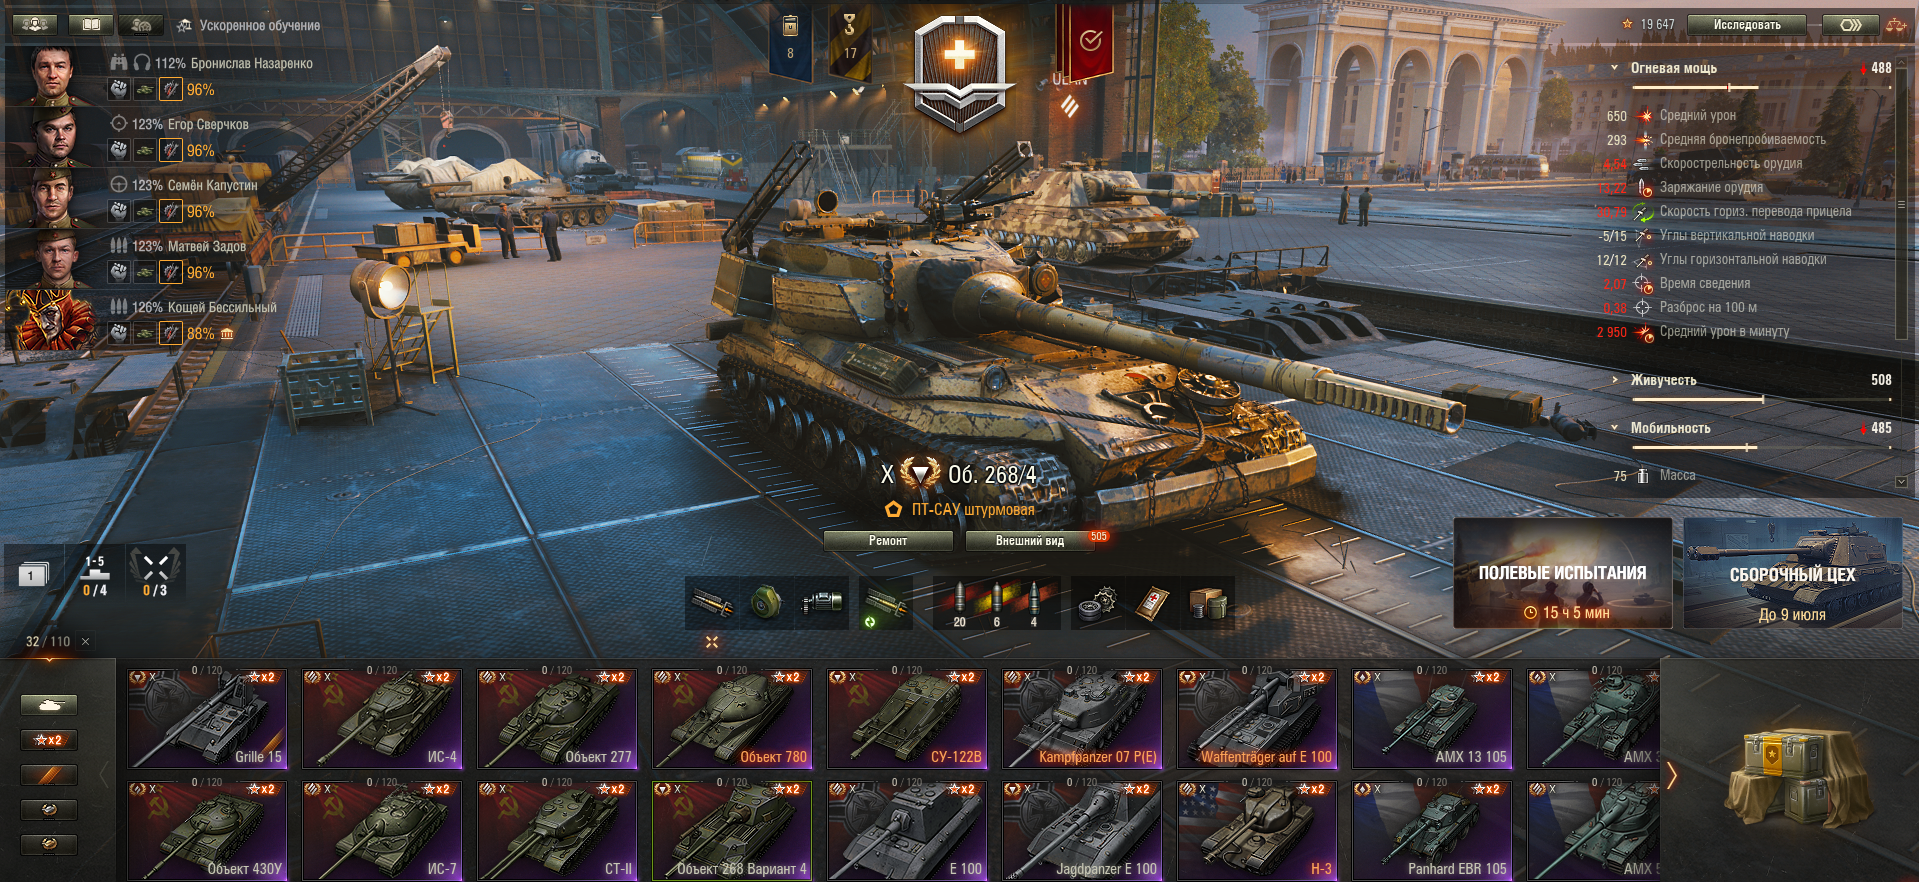This screenshot has width=1919, height=882.
Task: Expand the Живучесть section
Action: [1614, 380]
